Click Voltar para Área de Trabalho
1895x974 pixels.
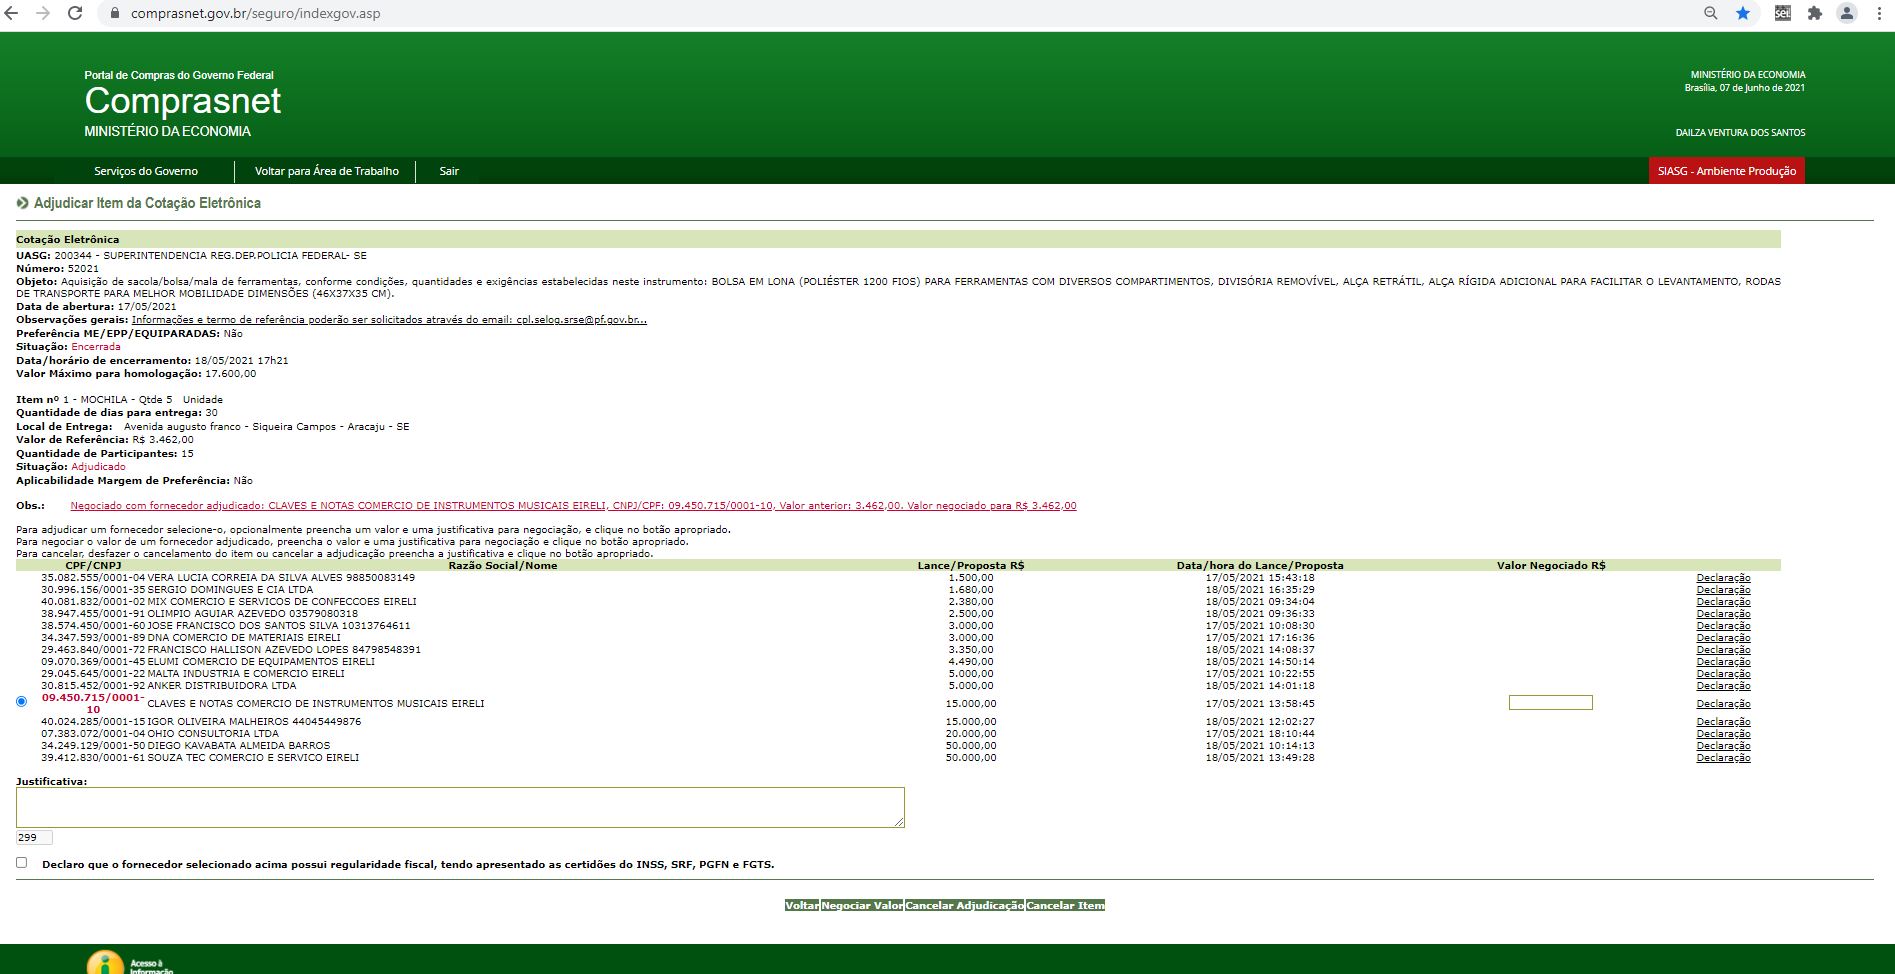coord(326,171)
